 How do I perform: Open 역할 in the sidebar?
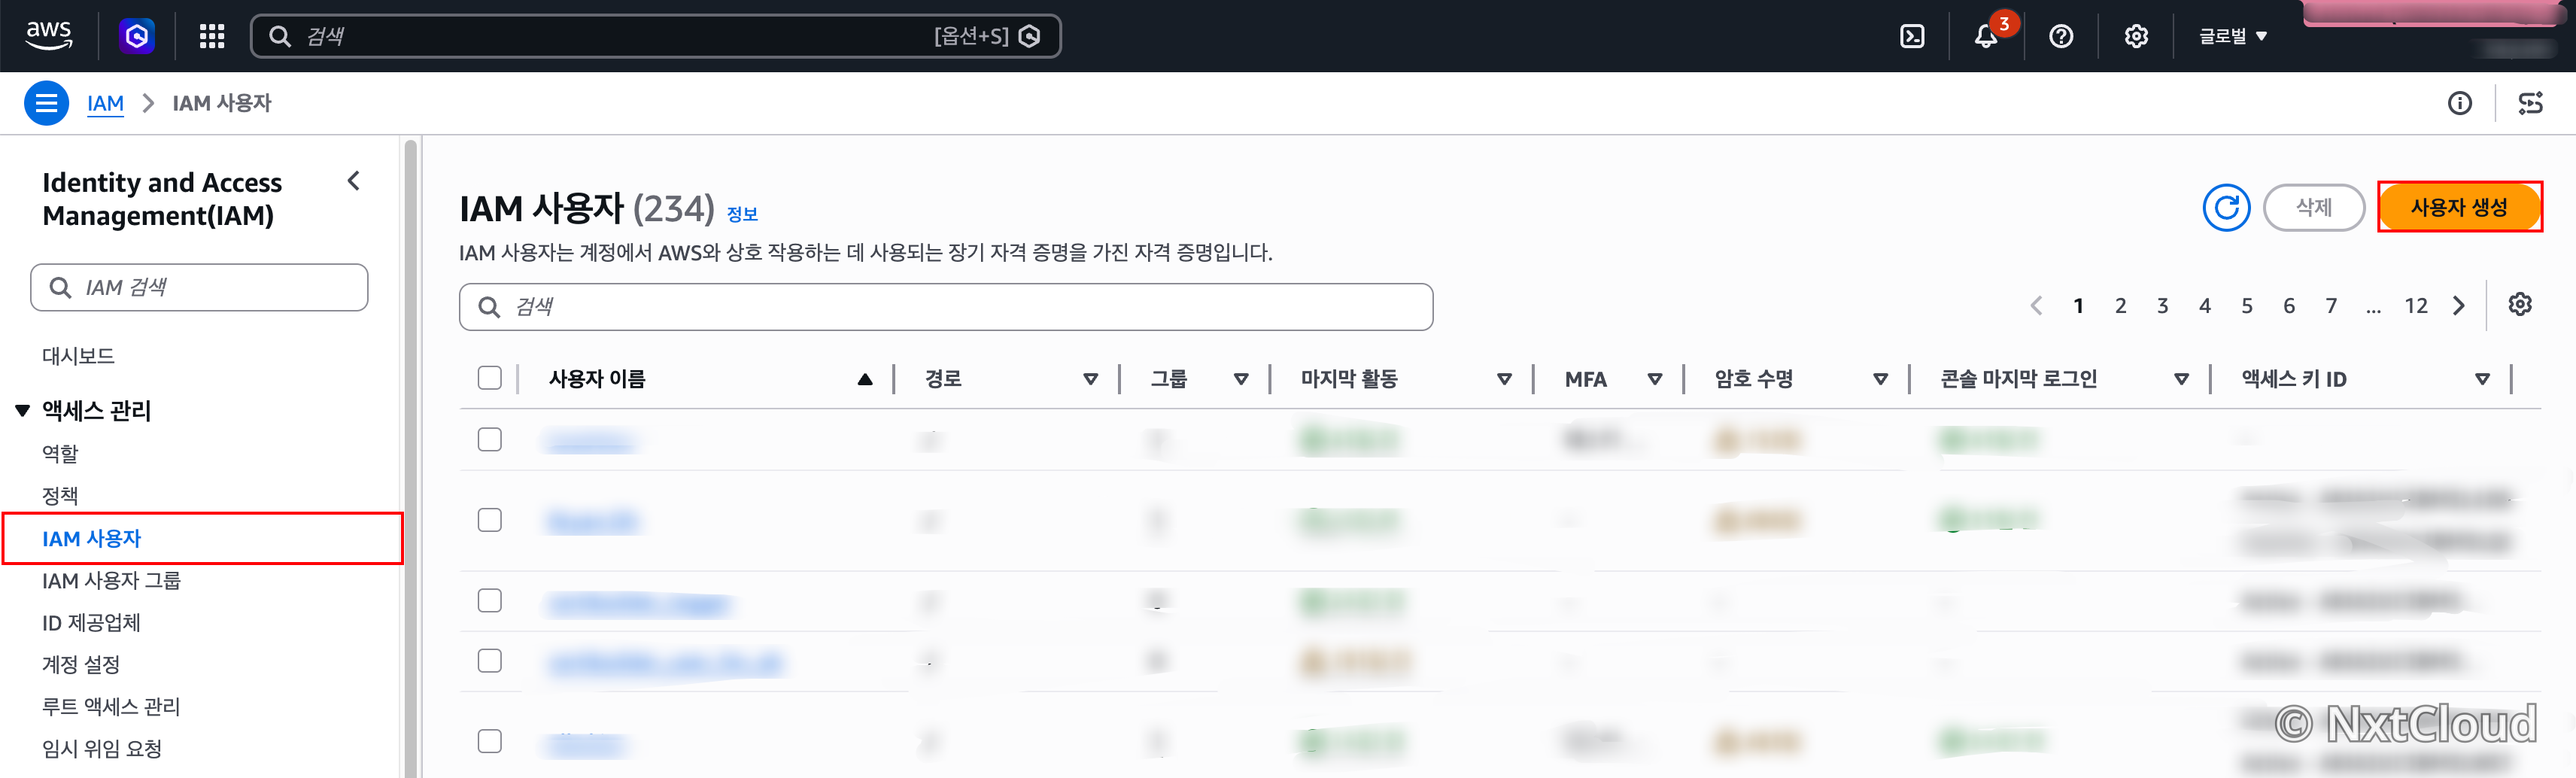[60, 453]
